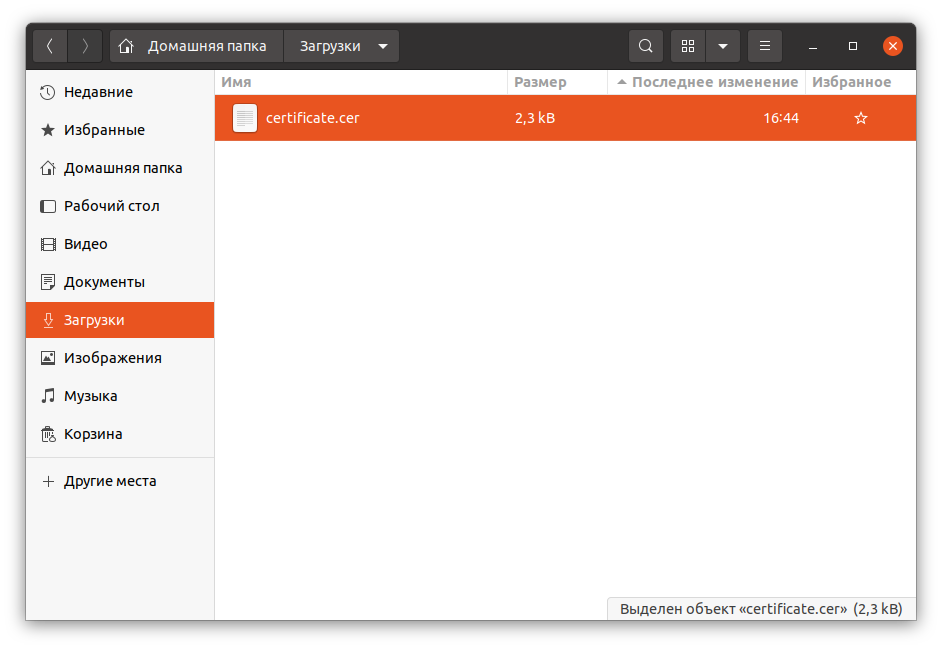
Task: Click the Загрузки path bar button
Action: tap(341, 46)
